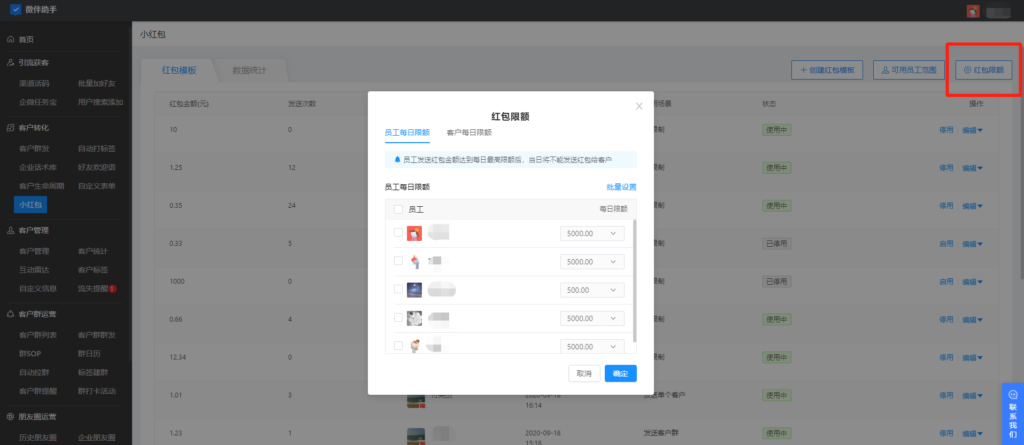The height and width of the screenshot is (445, 1024).
Task: Click the 微伴助手 logo icon
Action: point(16,10)
